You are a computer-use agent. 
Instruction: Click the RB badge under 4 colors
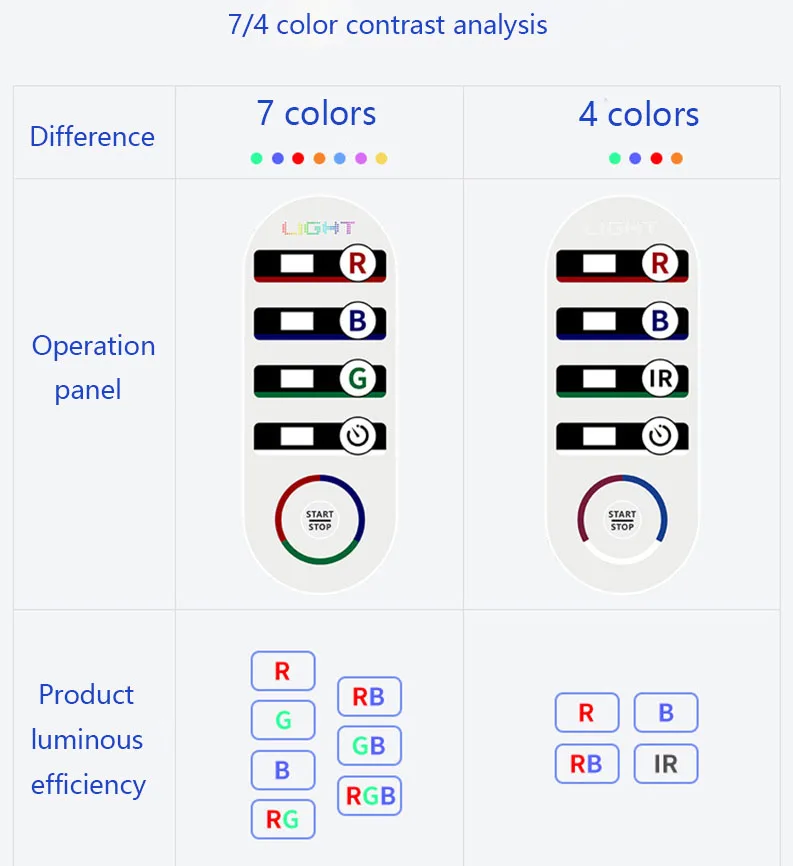click(x=587, y=764)
